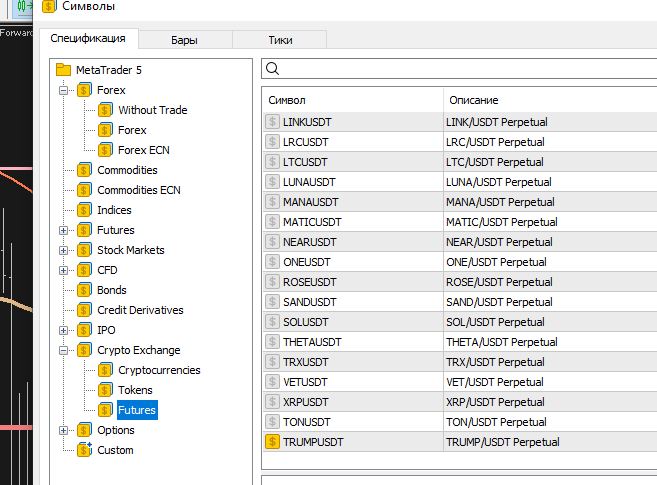Click the greyed SOLUSDT symbol icon
The image size is (657, 485).
point(272,322)
